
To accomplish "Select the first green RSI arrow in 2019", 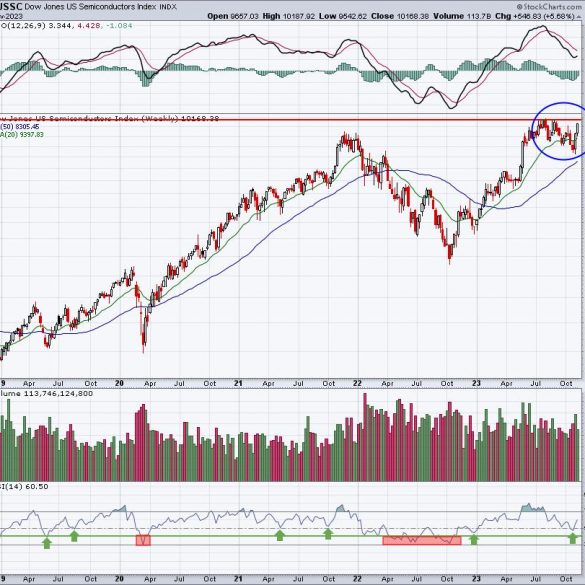I will point(47,543).
